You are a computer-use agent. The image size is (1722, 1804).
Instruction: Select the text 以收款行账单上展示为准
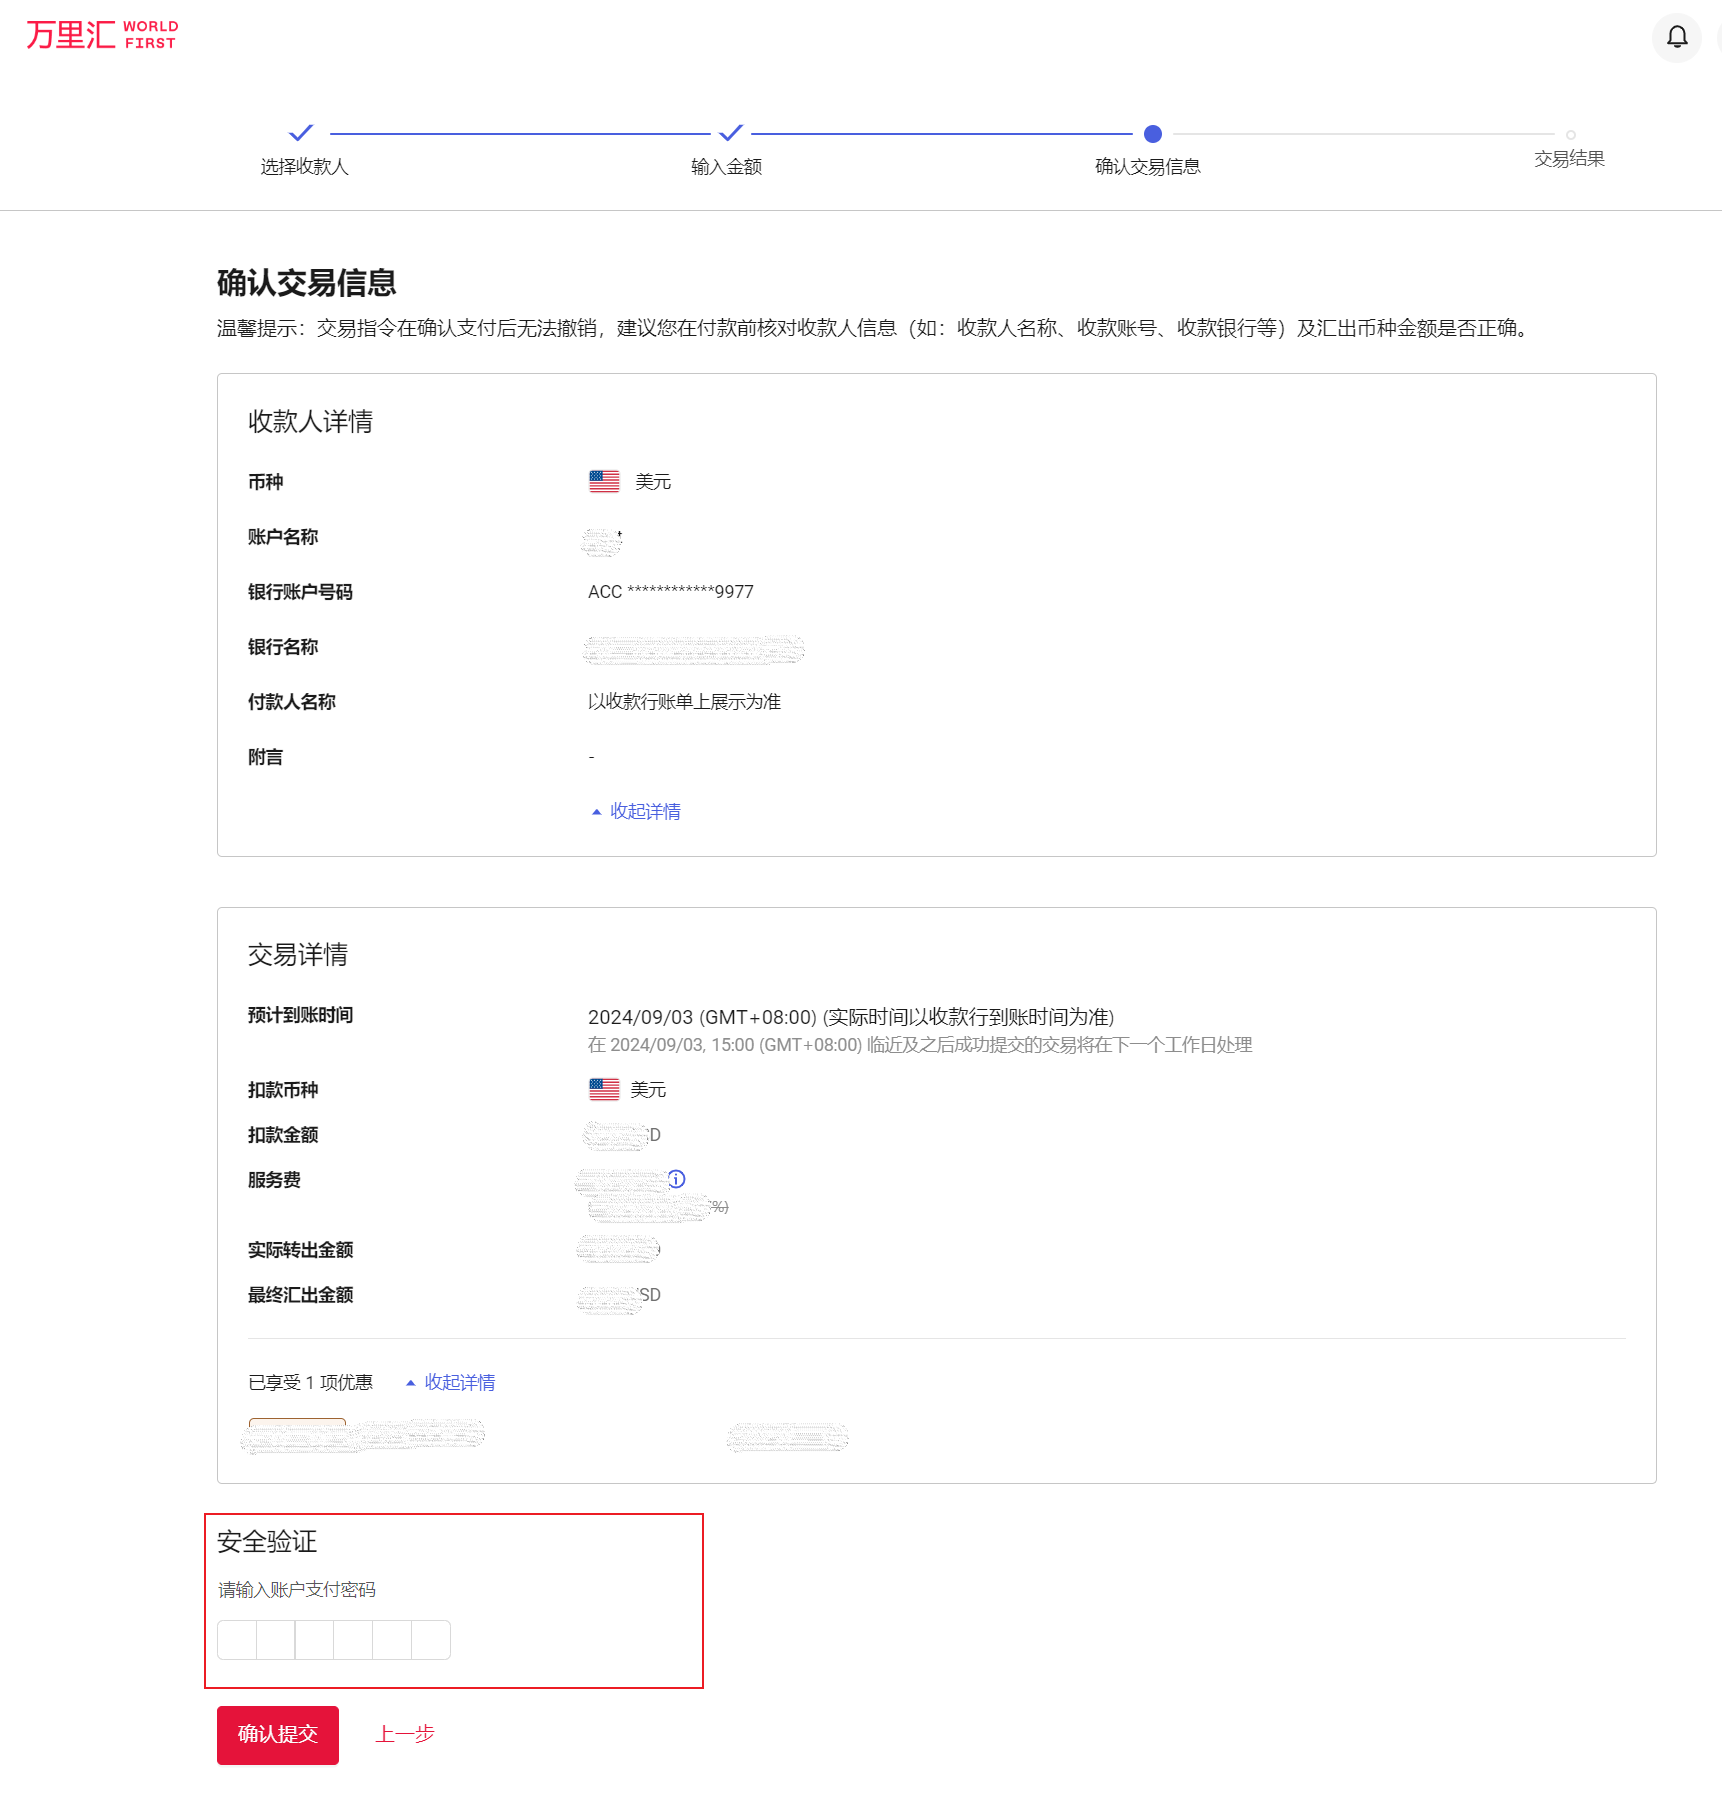(685, 702)
